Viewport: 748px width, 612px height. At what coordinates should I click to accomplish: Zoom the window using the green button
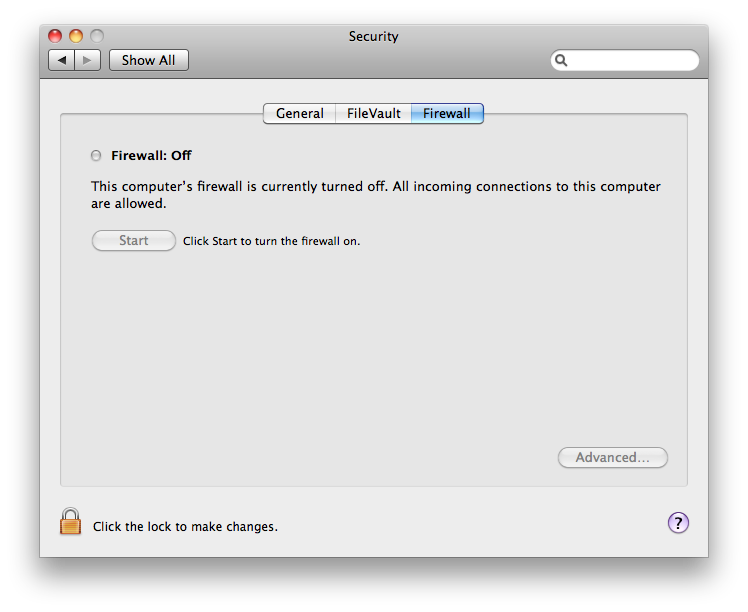point(96,37)
